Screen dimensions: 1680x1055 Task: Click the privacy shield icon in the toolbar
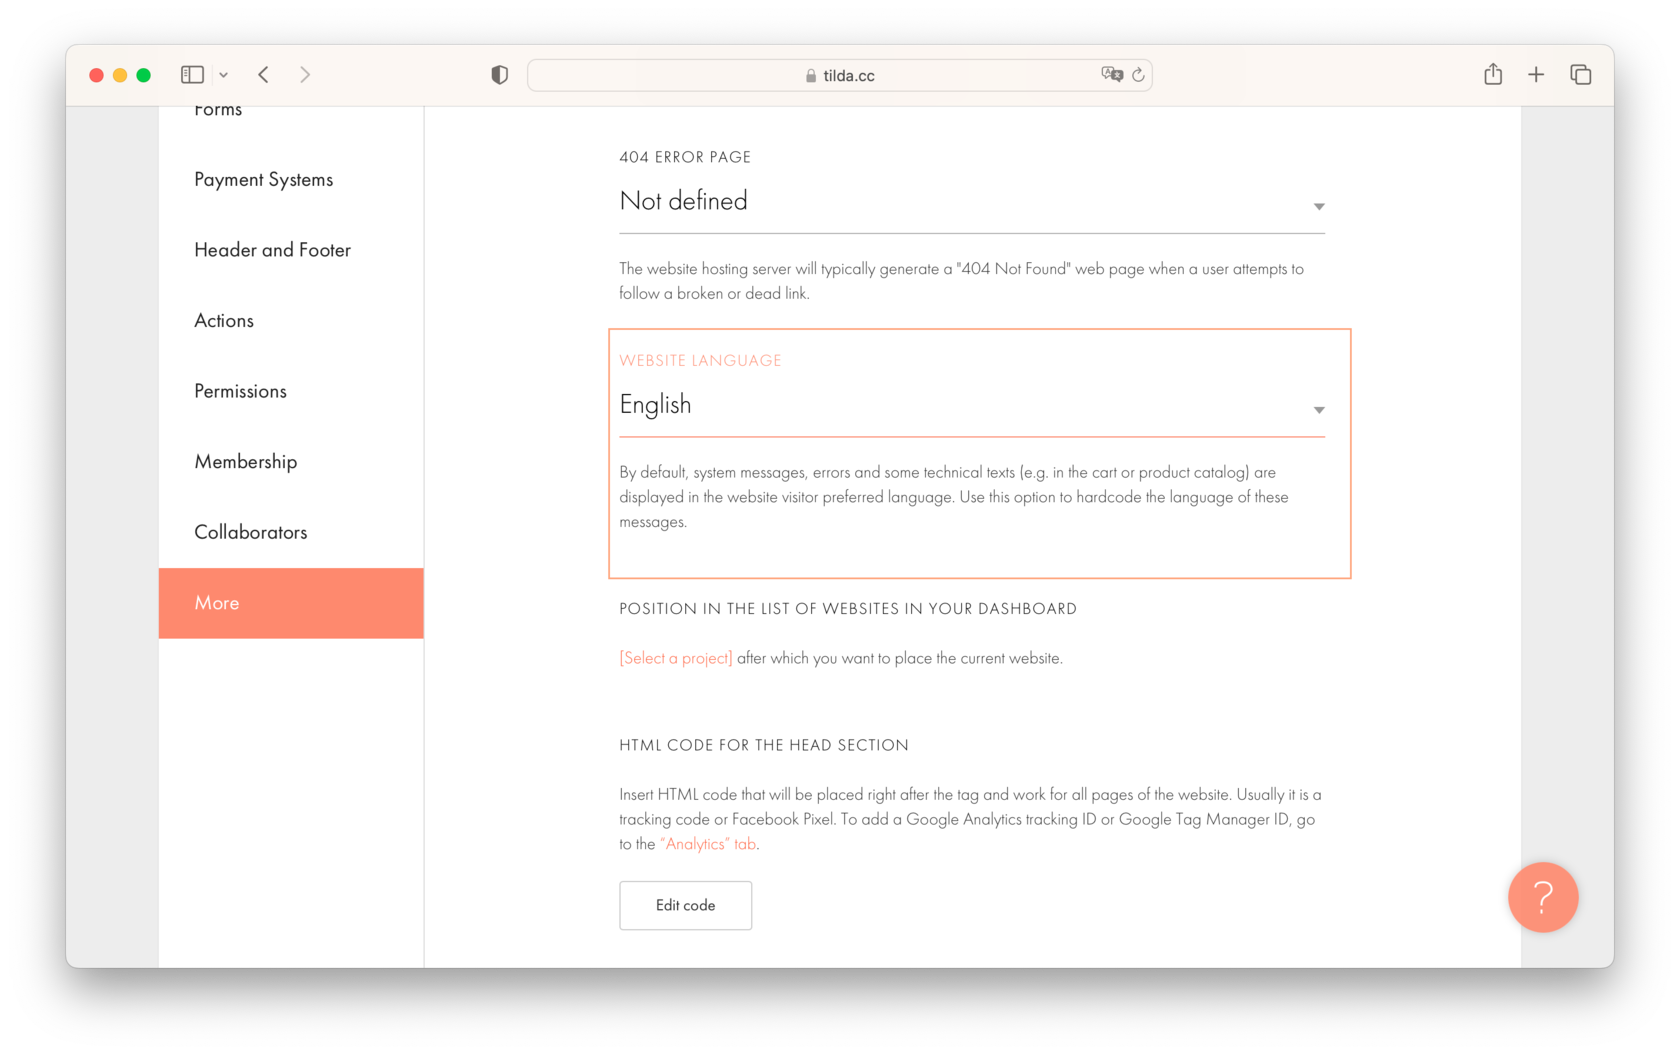tap(499, 74)
